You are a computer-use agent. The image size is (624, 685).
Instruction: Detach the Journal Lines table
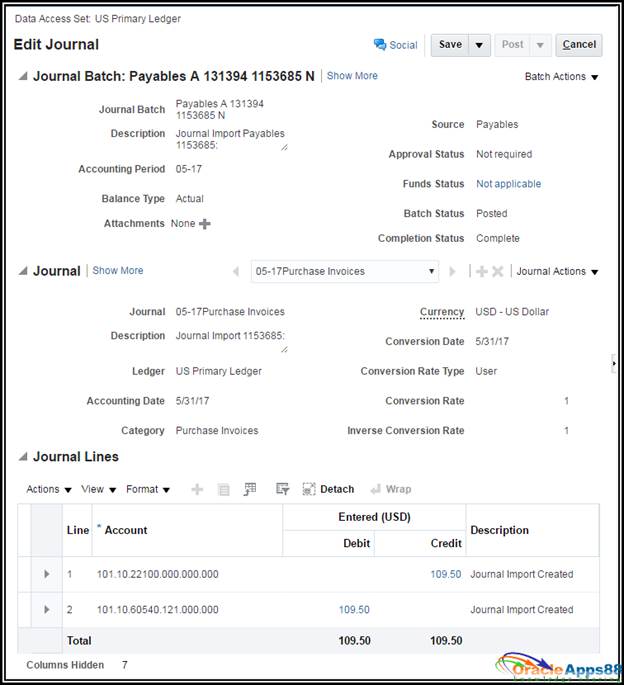tap(328, 489)
